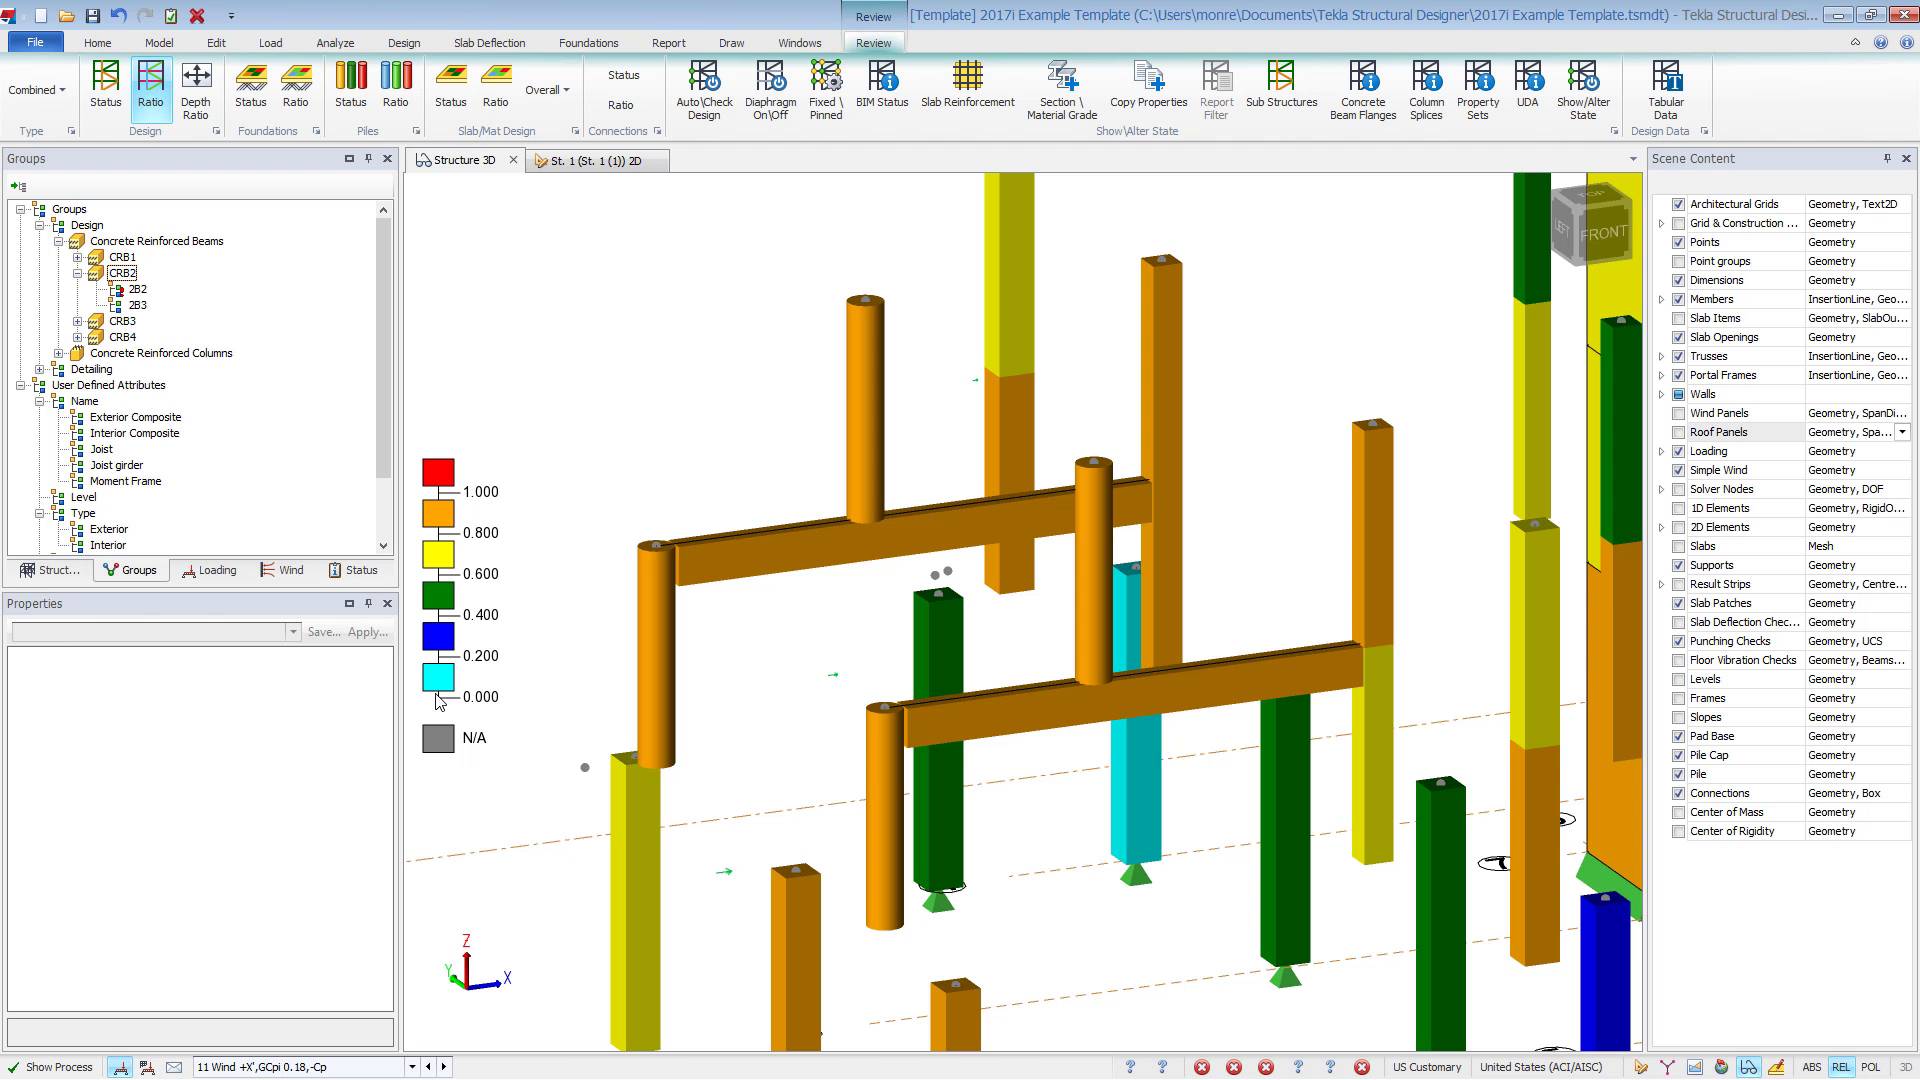Click the FRONT view cube
This screenshot has width=1920, height=1080.
point(1603,233)
